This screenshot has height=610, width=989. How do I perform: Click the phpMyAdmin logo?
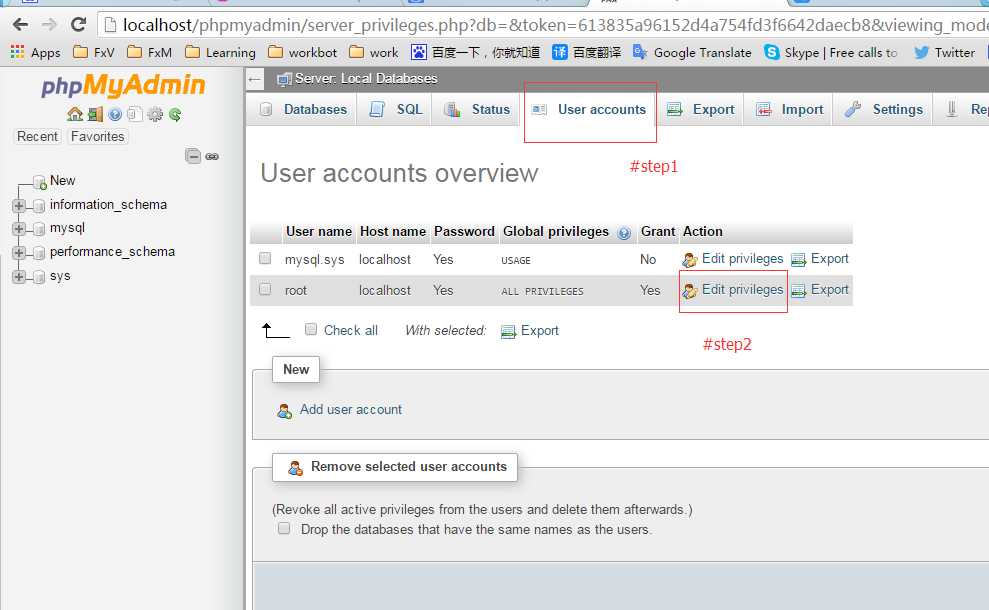[x=123, y=85]
